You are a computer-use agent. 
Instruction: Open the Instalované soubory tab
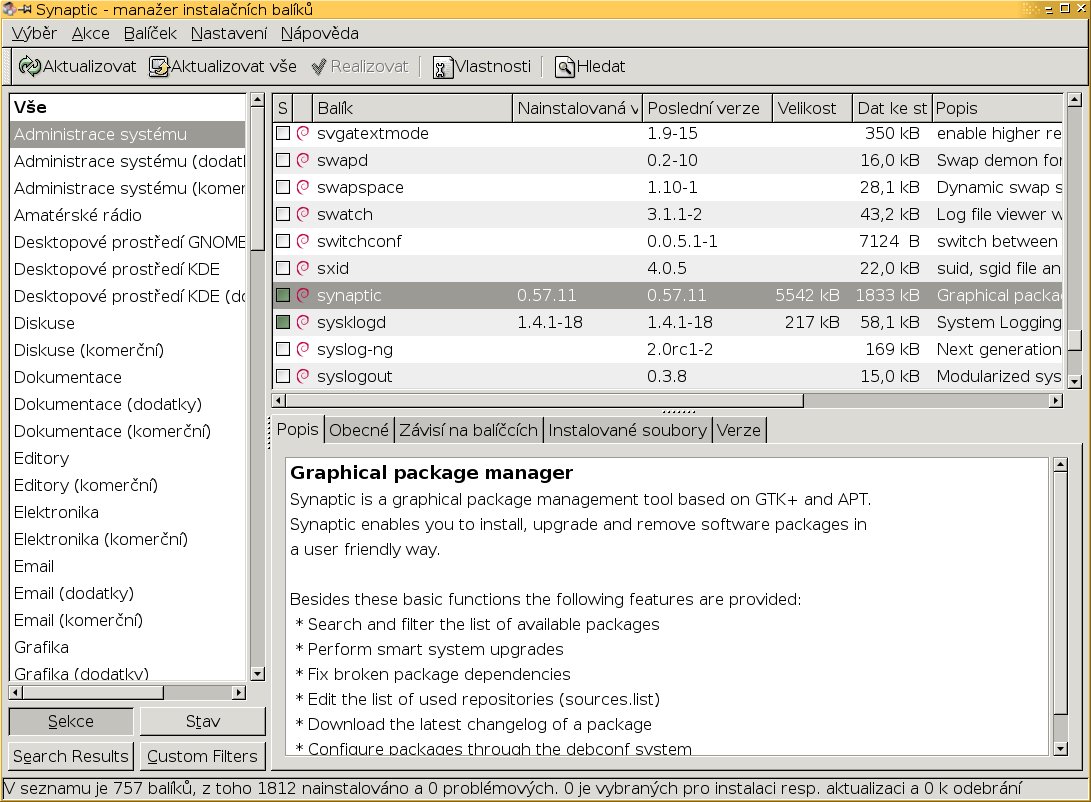pyautogui.click(x=628, y=431)
